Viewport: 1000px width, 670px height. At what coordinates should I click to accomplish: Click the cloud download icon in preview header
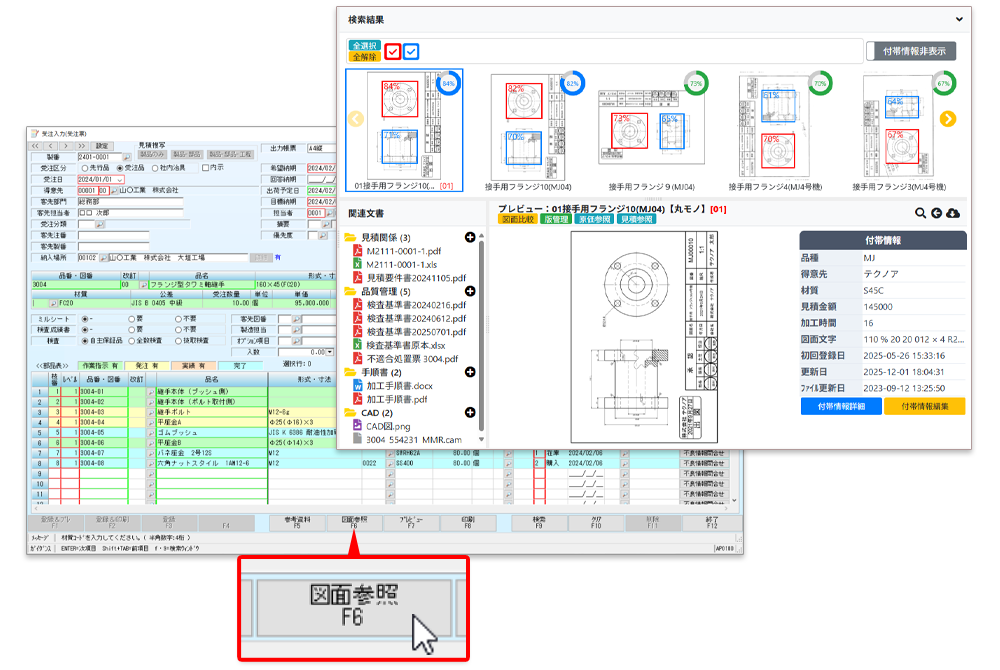point(953,213)
